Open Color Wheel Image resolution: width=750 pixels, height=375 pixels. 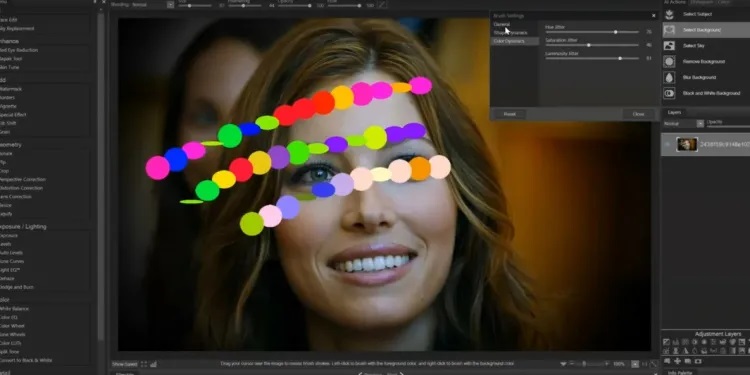(x=12, y=326)
